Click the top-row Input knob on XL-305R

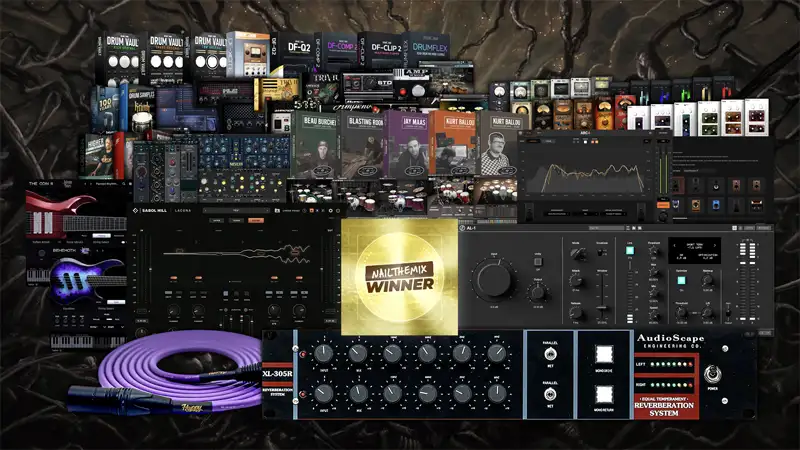click(323, 353)
